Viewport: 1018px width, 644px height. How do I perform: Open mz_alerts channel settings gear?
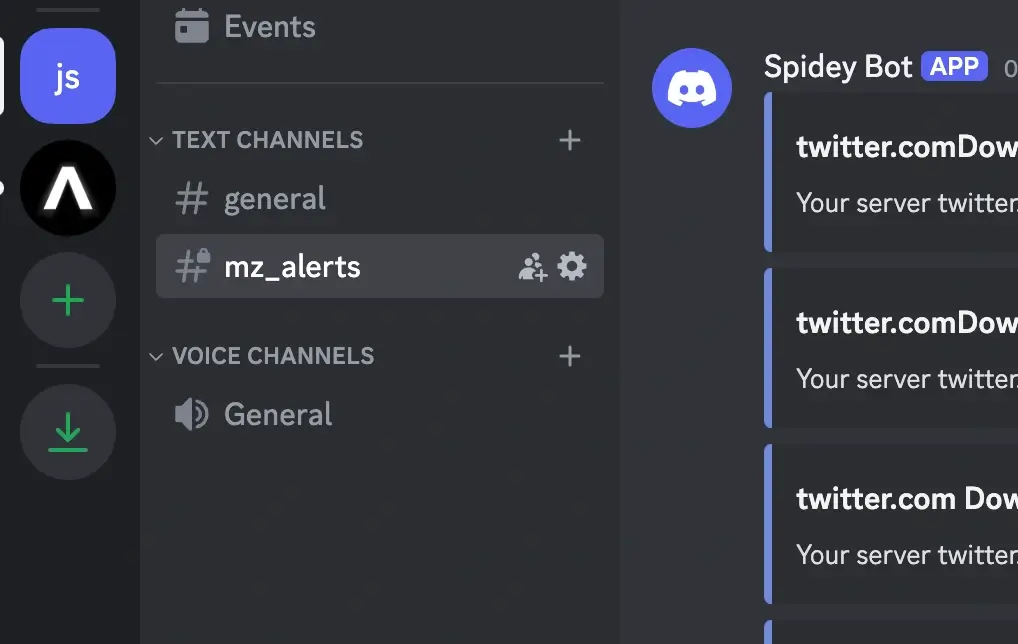[570, 266]
